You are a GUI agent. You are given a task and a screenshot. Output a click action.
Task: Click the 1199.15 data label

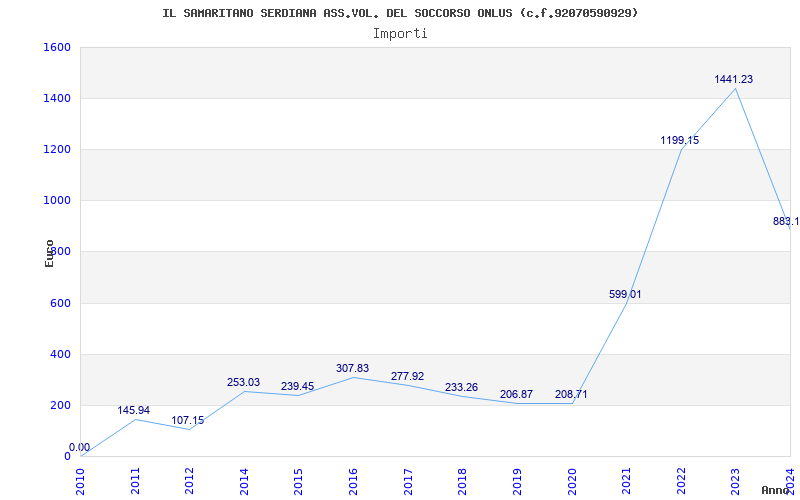[680, 140]
